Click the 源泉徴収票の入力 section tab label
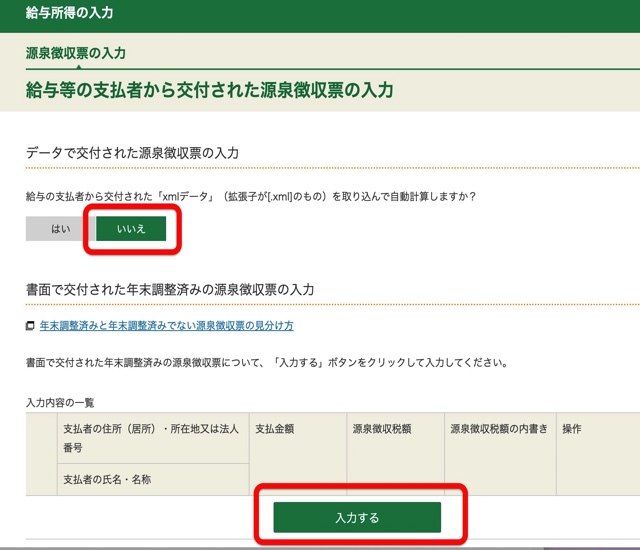The height and width of the screenshot is (550, 640). 75,53
